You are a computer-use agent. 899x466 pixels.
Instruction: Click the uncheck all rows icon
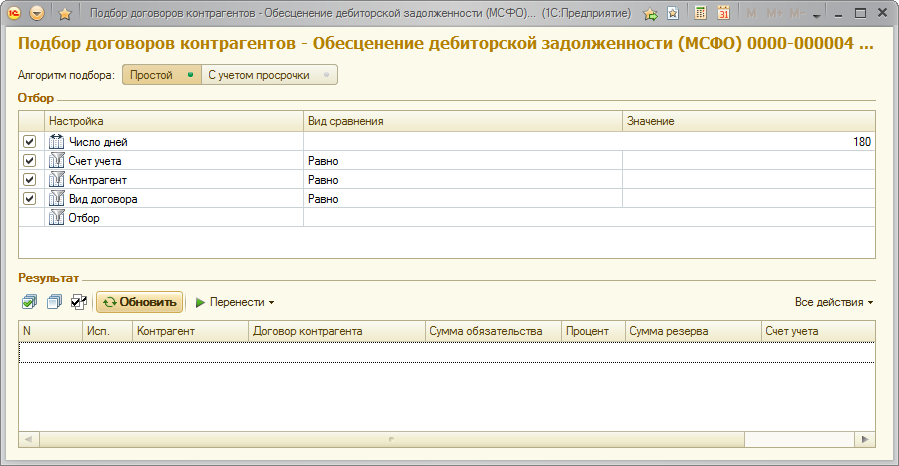(x=54, y=301)
